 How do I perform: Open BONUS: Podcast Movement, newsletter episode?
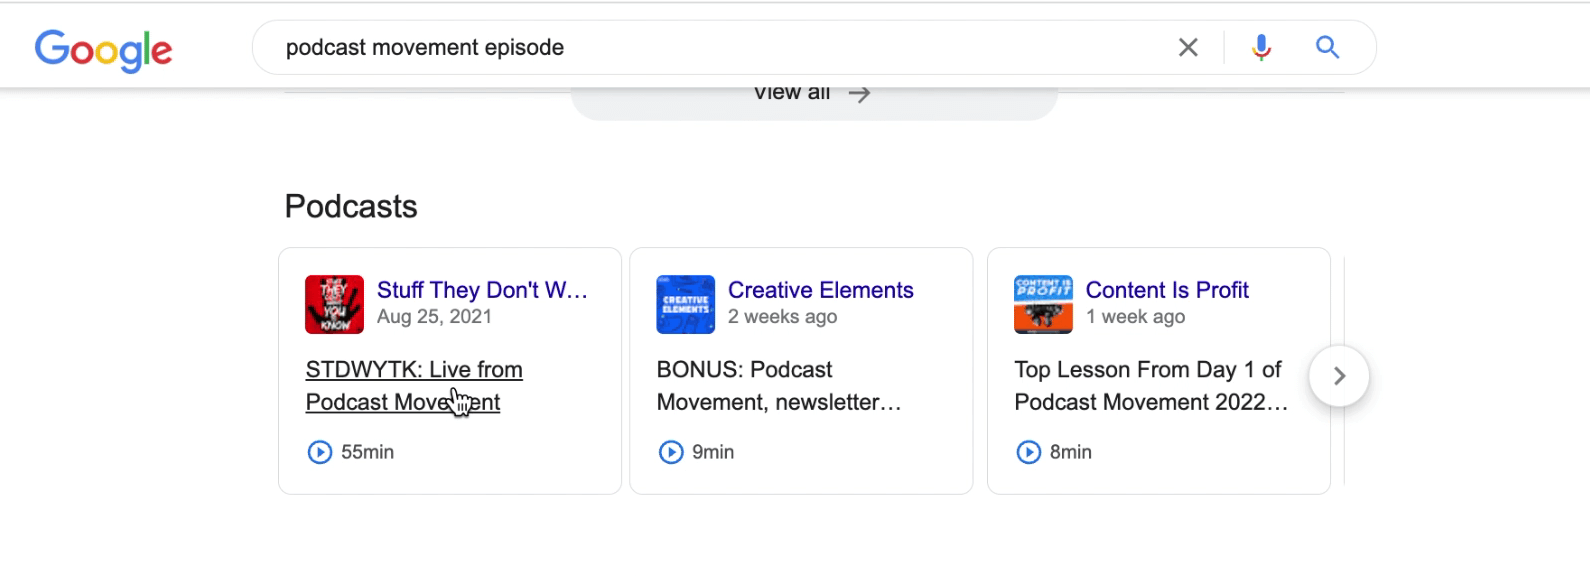778,385
